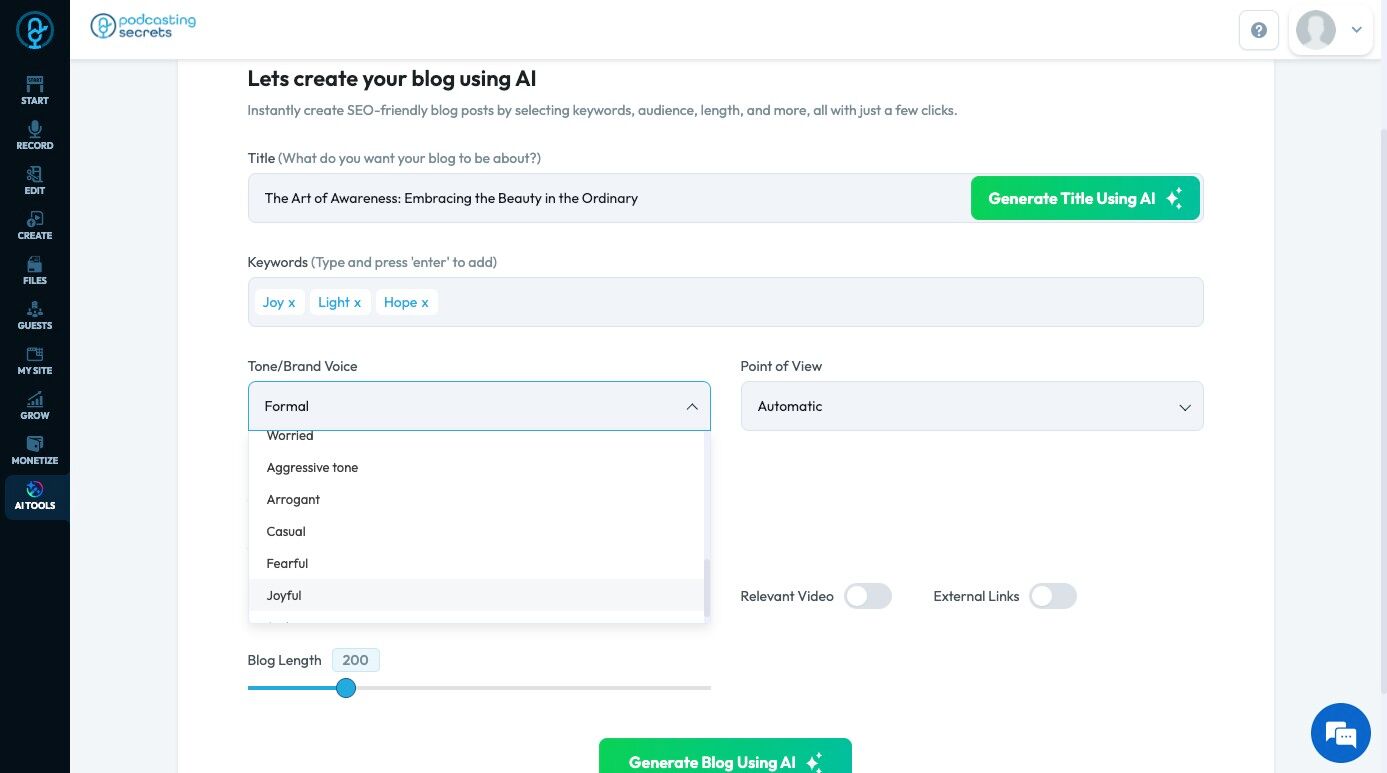Click Generate Title Using AI button
The height and width of the screenshot is (773, 1387).
1084,198
